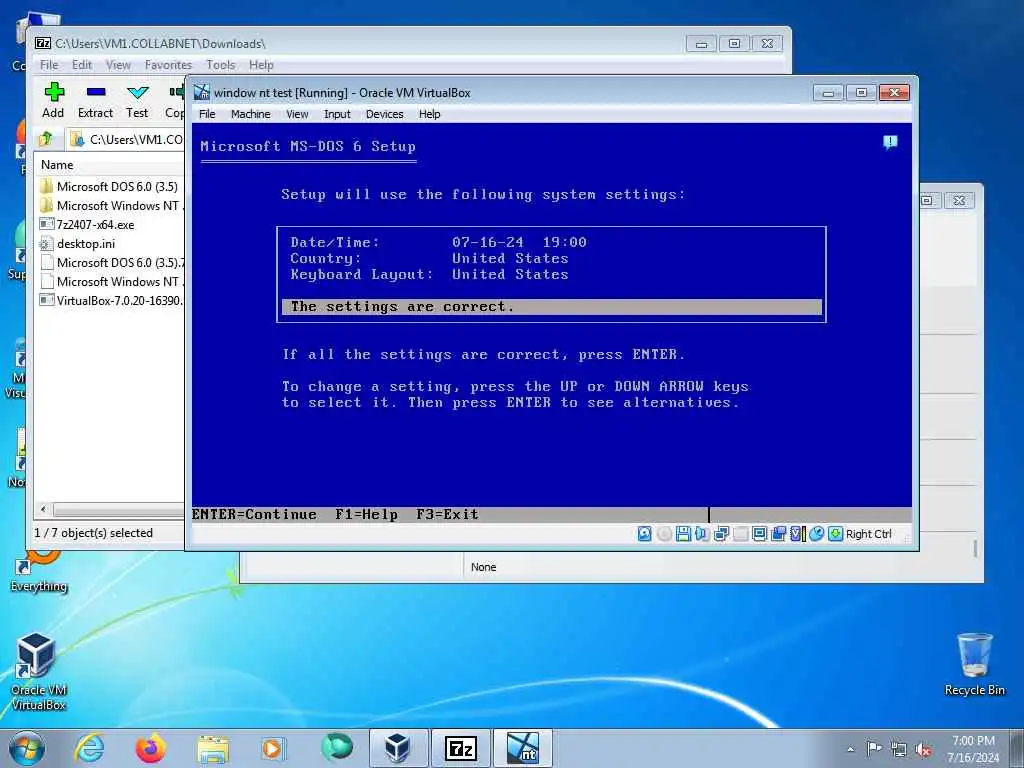Open the VirtualBox Devices menu
This screenshot has height=768, width=1024.
tap(385, 114)
